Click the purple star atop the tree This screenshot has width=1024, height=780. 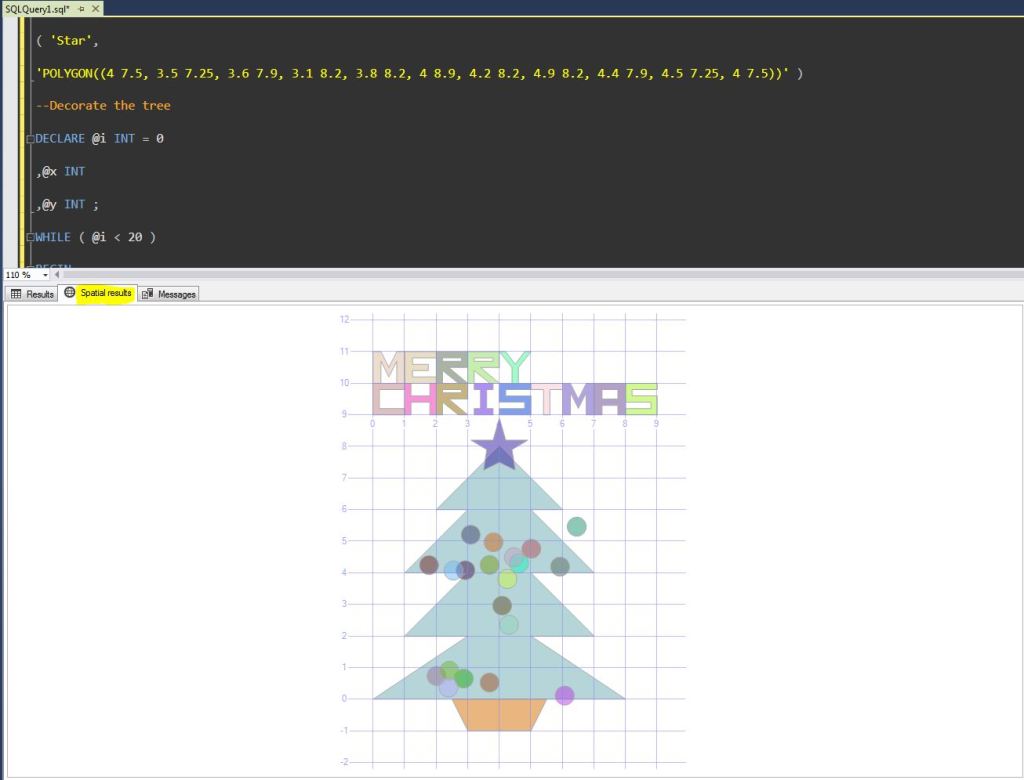tap(498, 446)
